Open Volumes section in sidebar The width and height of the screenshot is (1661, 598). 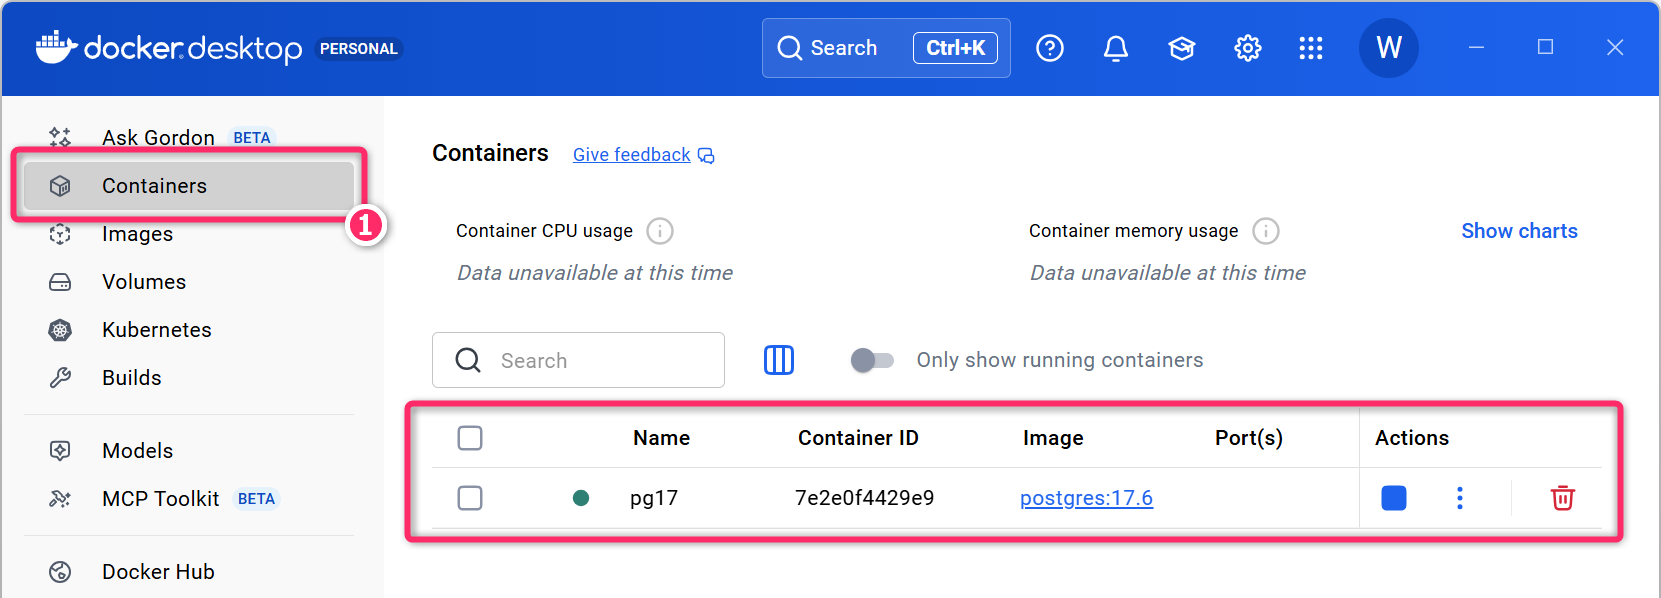pos(144,282)
